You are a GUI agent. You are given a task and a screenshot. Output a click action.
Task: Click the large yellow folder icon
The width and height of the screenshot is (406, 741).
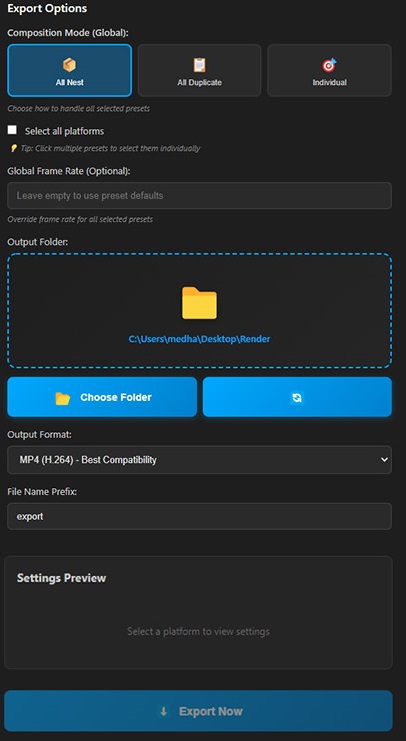click(x=199, y=303)
